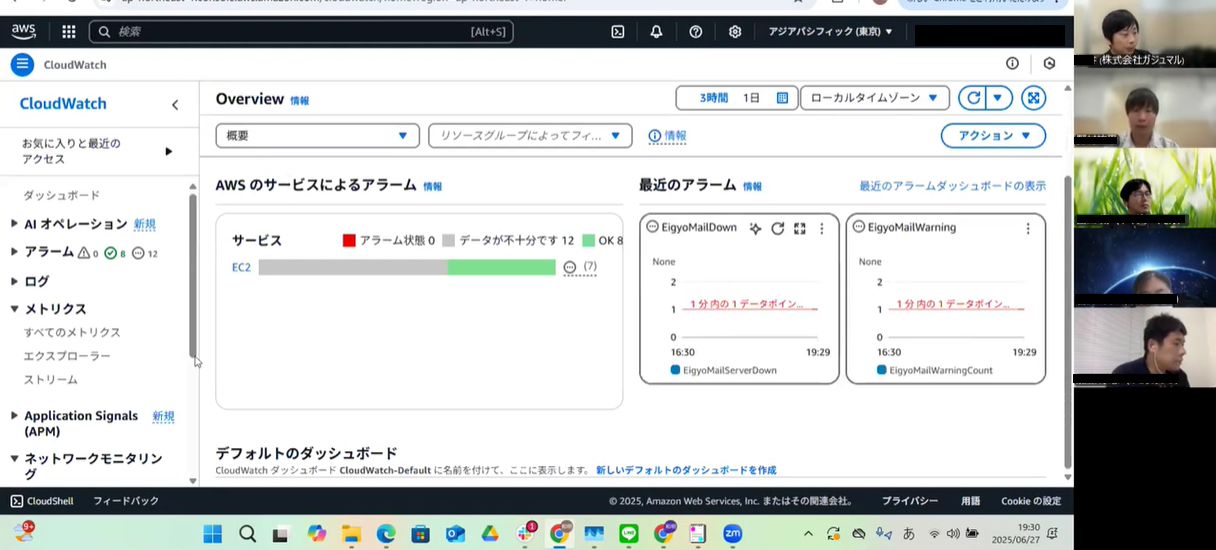Open ダッシュボード in the sidebar
Image resolution: width=1216 pixels, height=550 pixels.
(62, 195)
